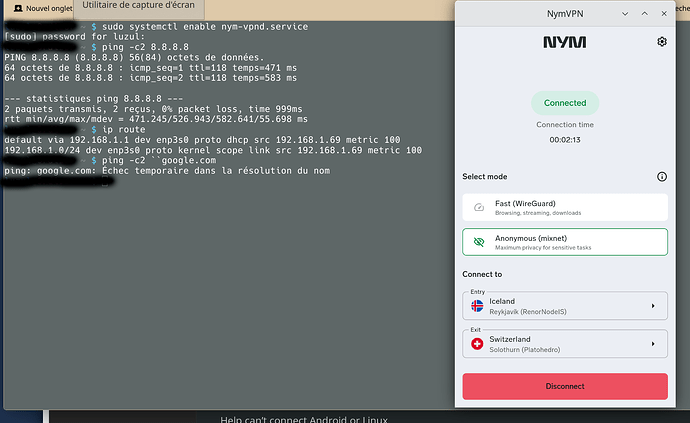This screenshot has height=423, width=690.
Task: Click the 'Connect to' section label
Action: tap(482, 274)
